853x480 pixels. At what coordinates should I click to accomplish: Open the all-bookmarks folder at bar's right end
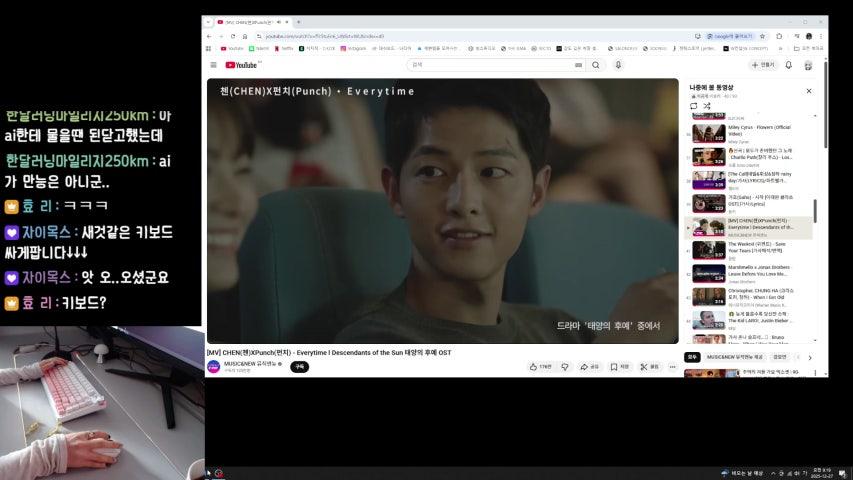tap(808, 48)
